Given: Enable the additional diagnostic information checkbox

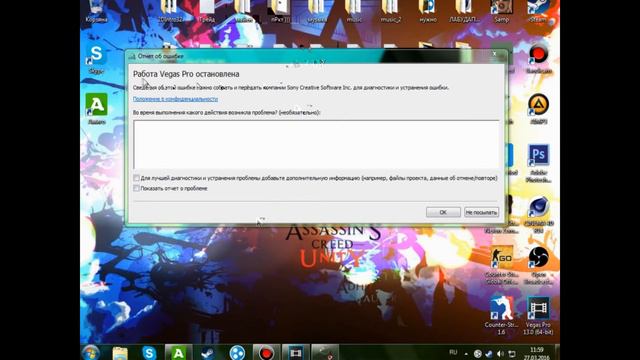Looking at the screenshot, I should tap(136, 178).
